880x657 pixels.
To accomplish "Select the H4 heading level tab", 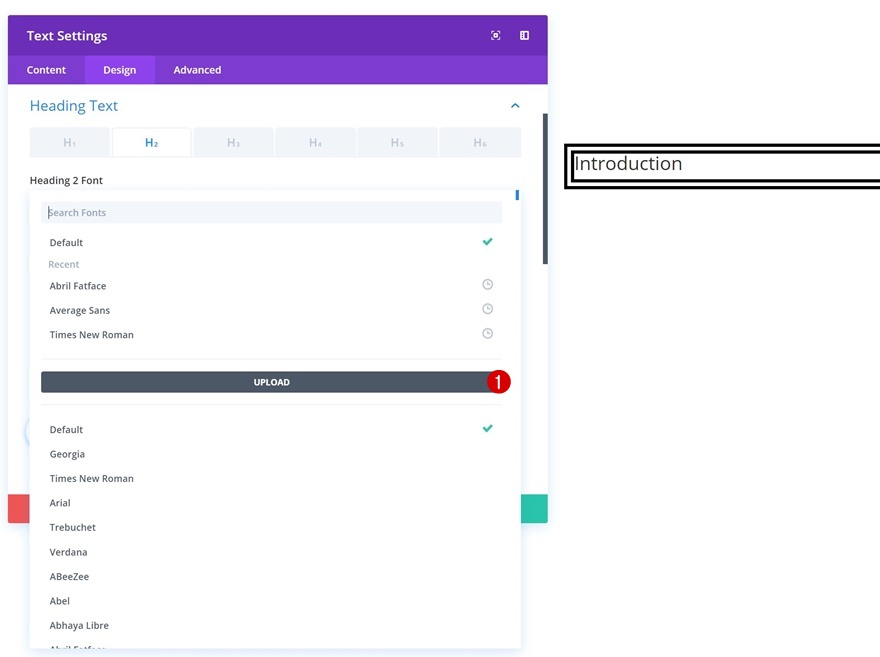I will coord(315,143).
